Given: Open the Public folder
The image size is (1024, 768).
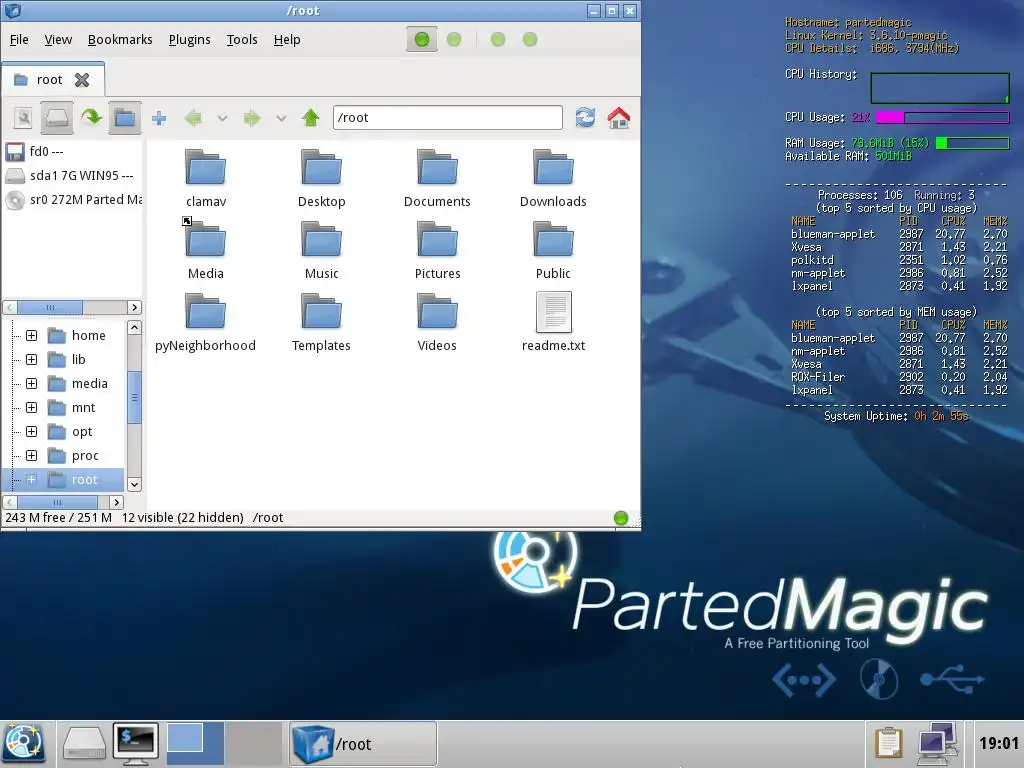Looking at the screenshot, I should coord(553,250).
